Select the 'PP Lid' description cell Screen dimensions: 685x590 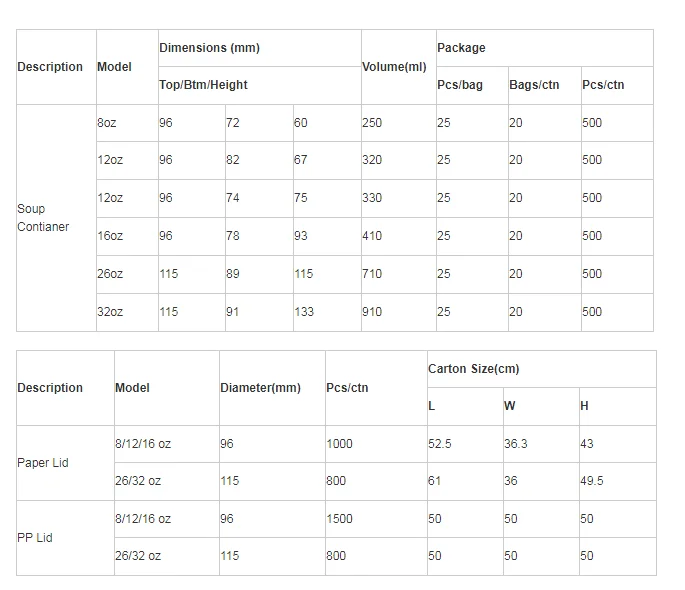(35, 538)
